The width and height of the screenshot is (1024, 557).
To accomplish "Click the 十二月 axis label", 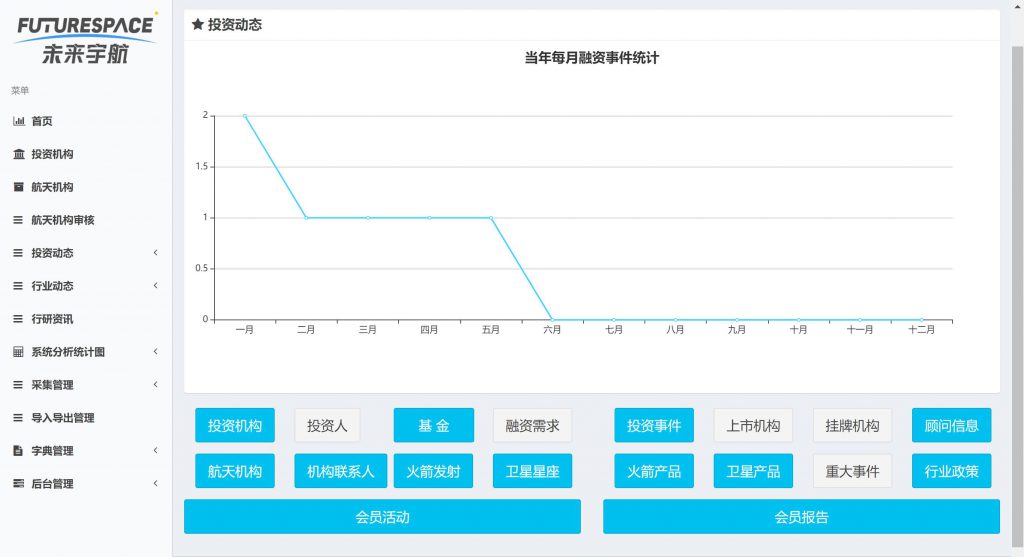I will coord(921,330).
